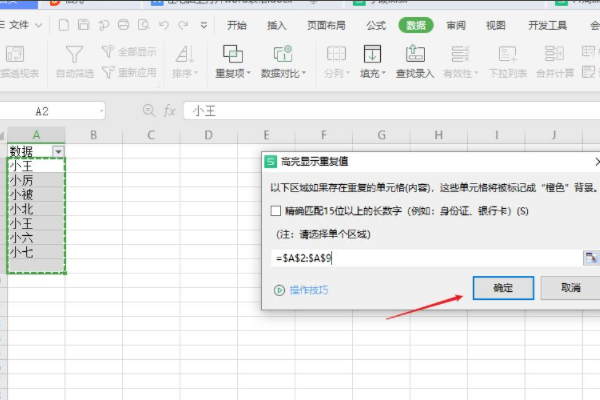Switch to the 视图 ribbon tab
The image size is (600, 400).
coord(496,25)
